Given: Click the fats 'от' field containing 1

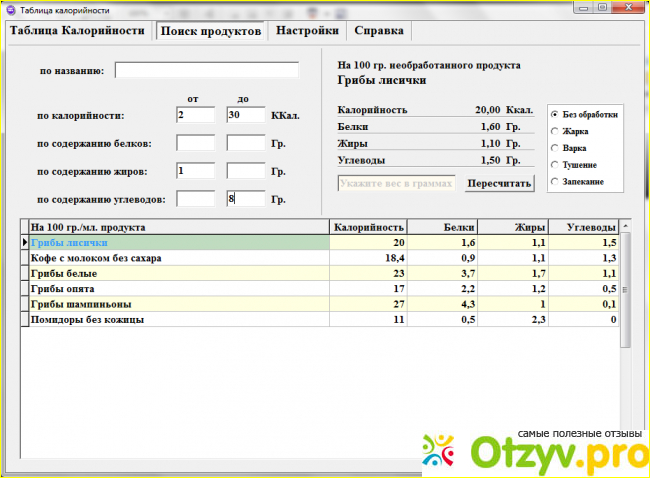Looking at the screenshot, I should 195,171.
